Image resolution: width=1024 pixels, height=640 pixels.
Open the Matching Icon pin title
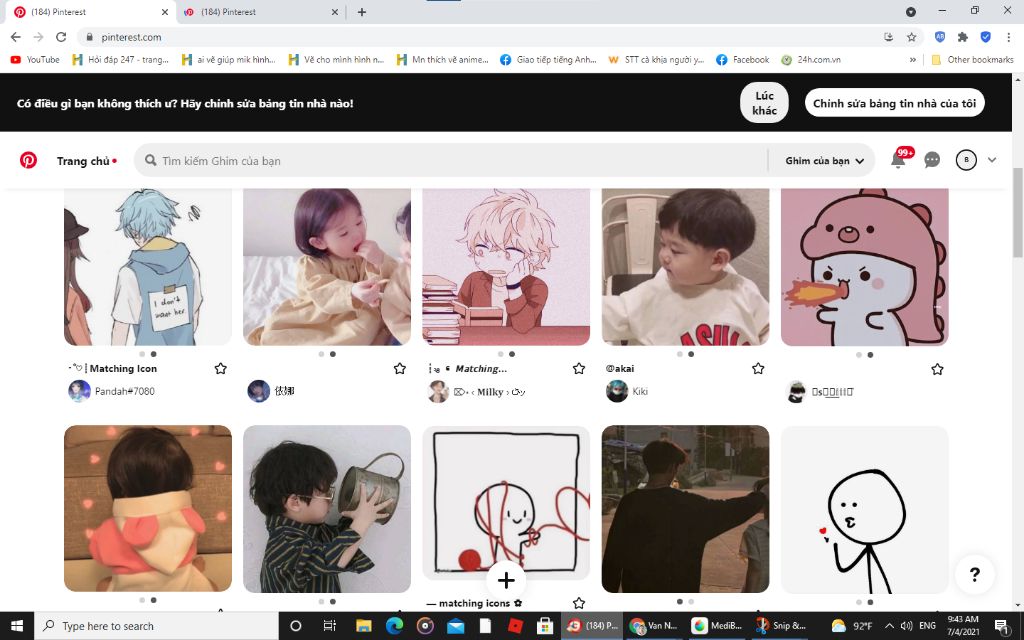112,368
